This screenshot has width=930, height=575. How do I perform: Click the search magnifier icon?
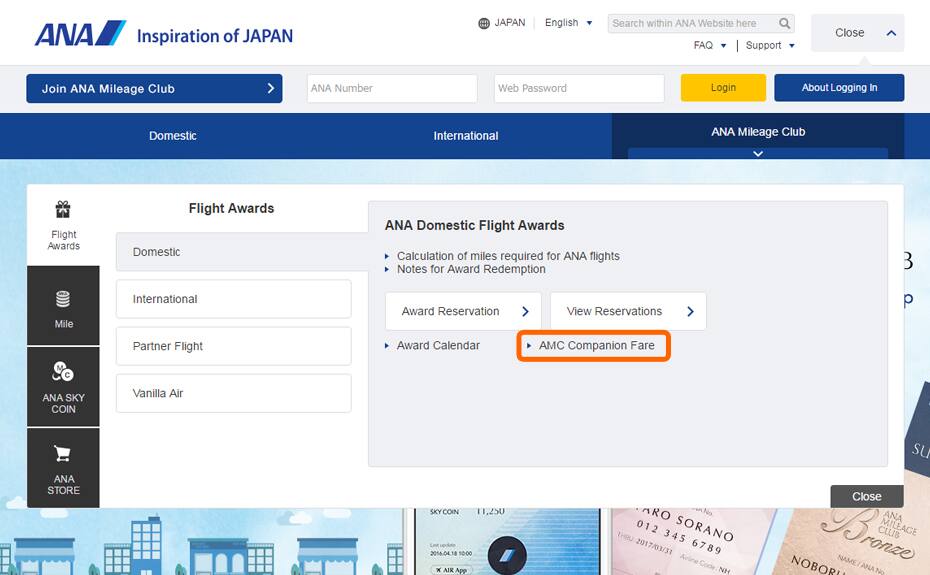784,23
